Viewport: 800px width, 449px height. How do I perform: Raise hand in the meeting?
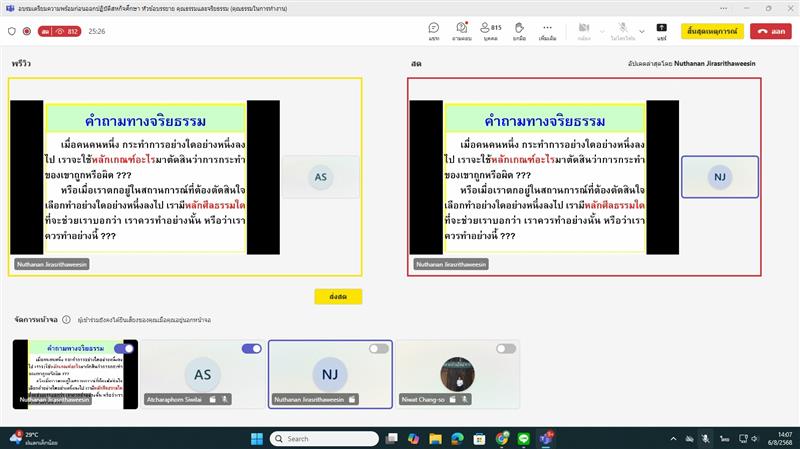(519, 31)
